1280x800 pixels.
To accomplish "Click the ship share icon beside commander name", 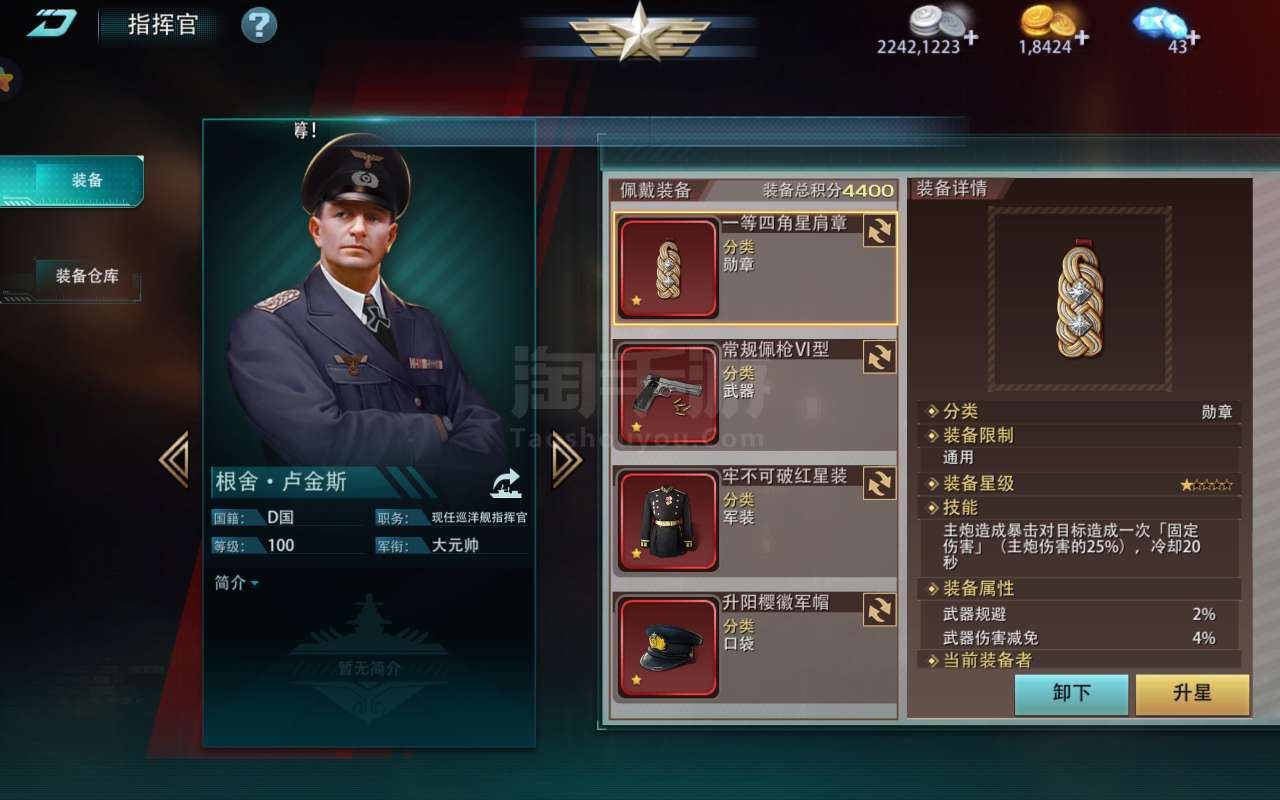I will pos(506,483).
